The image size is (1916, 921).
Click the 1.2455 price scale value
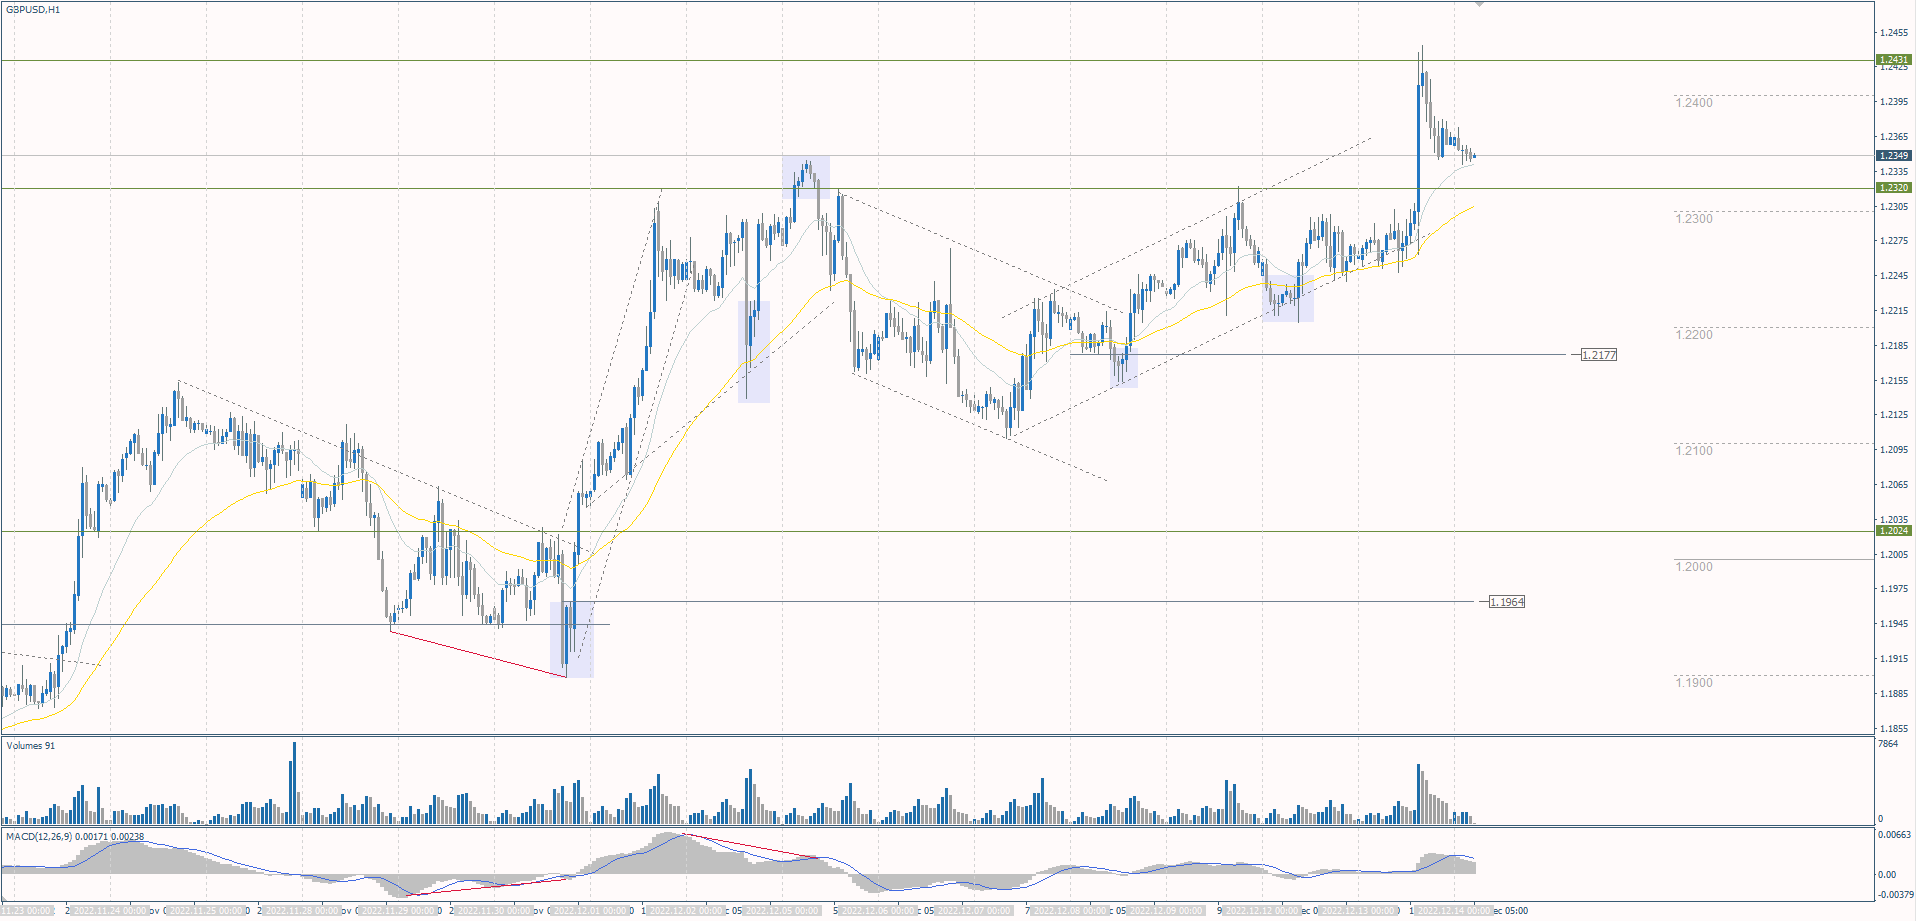point(1893,33)
